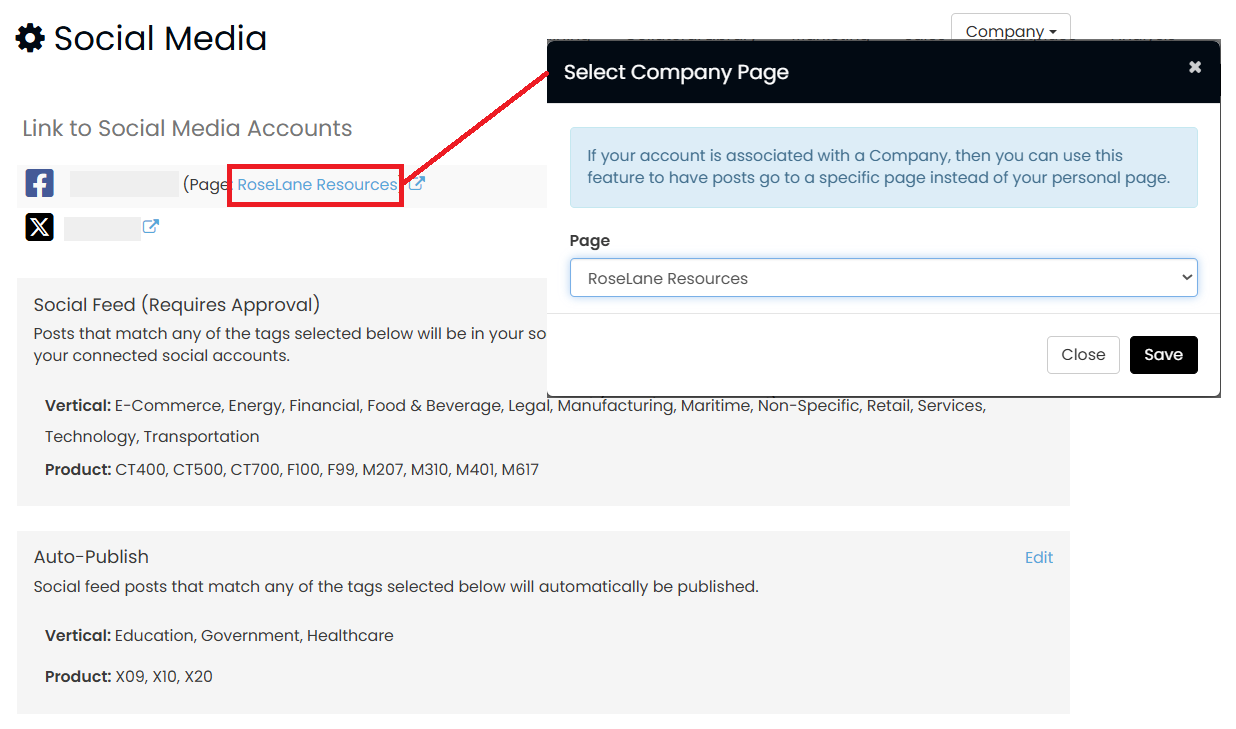Click the Auto-Publish description sentence
The image size is (1236, 729).
point(396,587)
